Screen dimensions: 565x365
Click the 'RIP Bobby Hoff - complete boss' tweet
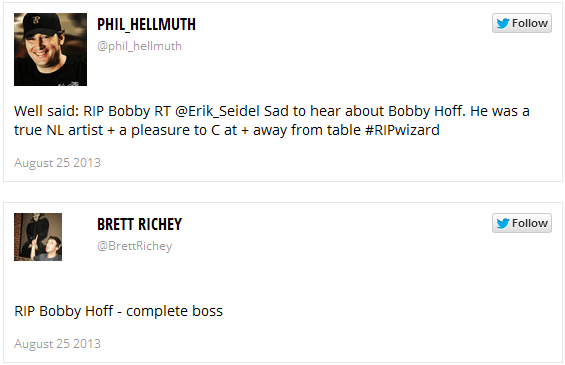pos(119,311)
